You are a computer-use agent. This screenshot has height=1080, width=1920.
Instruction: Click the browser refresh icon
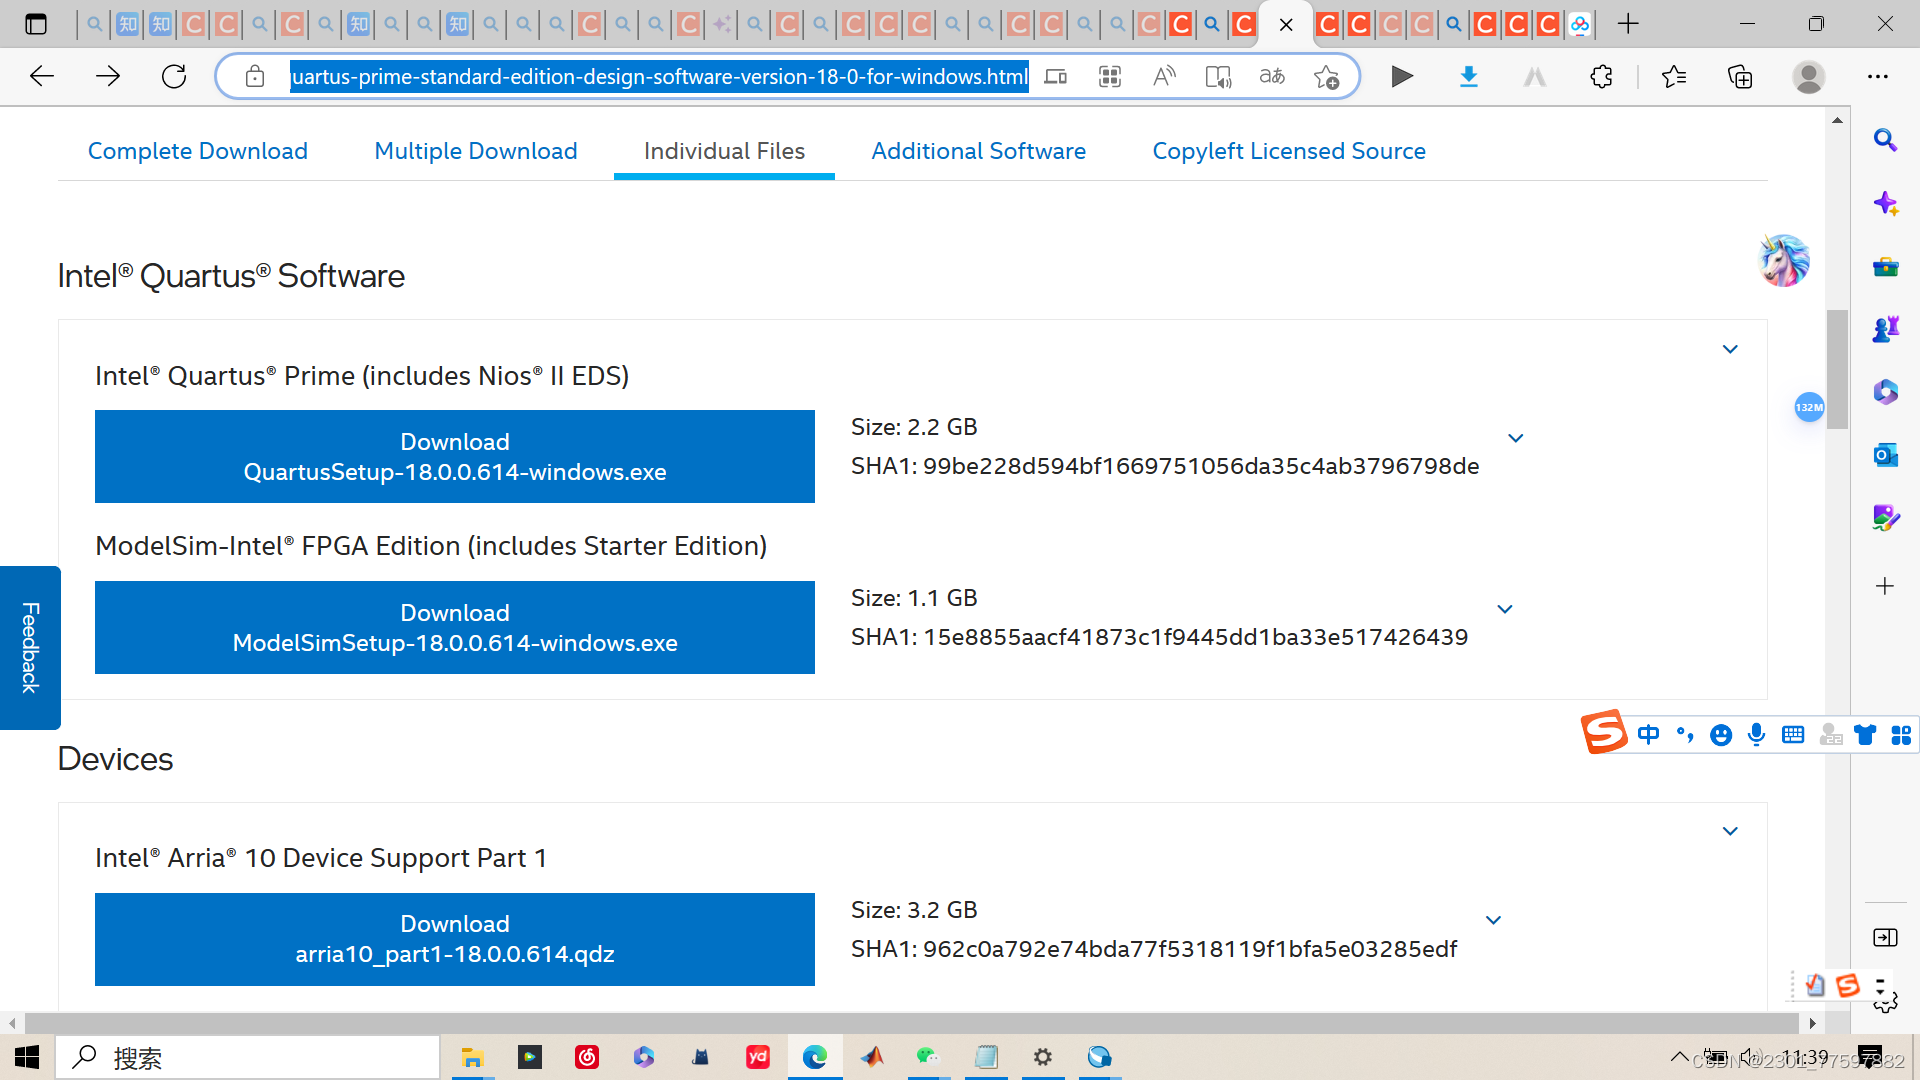pyautogui.click(x=174, y=77)
